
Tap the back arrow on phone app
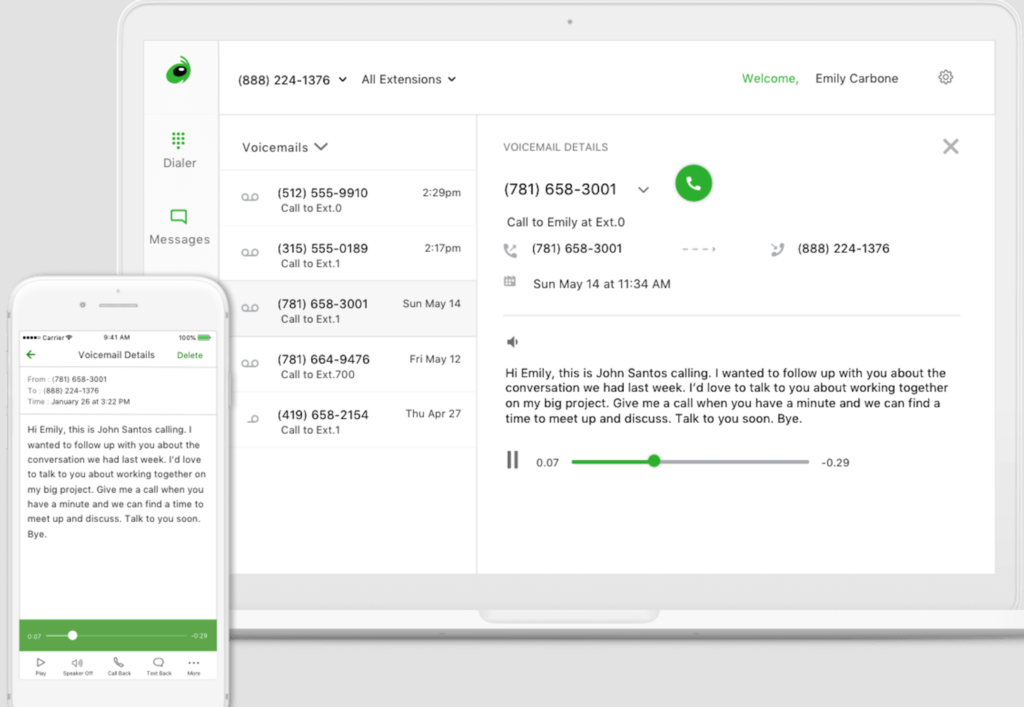pos(31,354)
